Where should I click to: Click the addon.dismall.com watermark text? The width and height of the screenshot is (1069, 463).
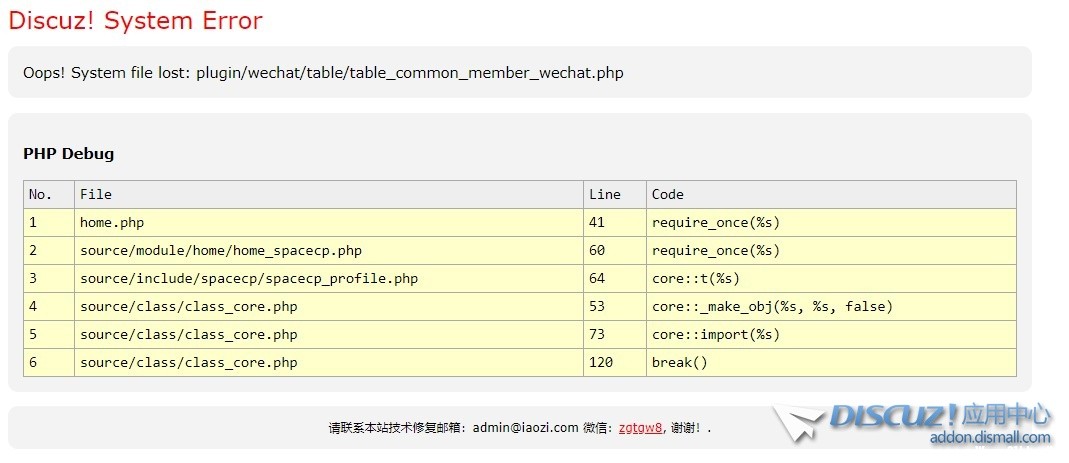click(990, 438)
